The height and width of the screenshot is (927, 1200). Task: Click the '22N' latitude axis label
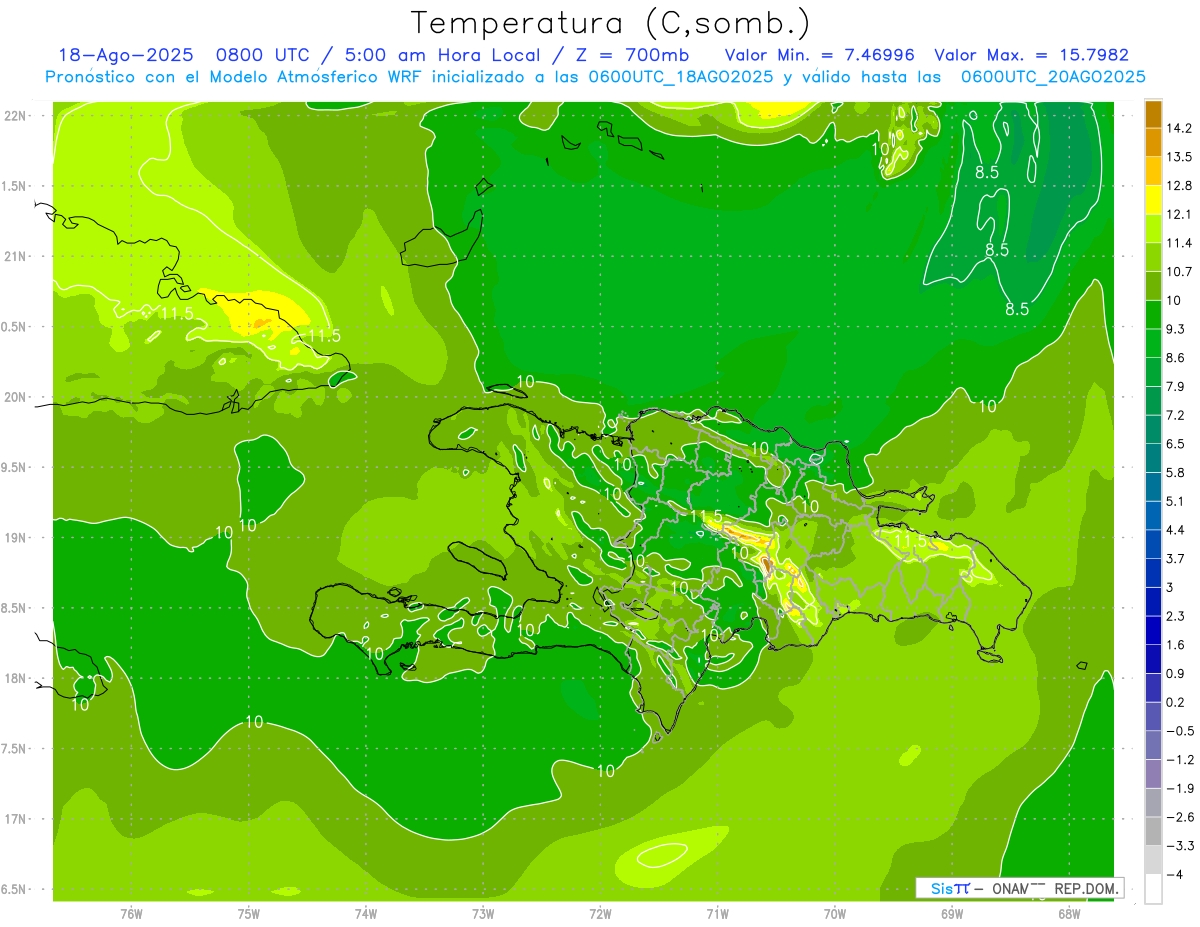[x=15, y=116]
